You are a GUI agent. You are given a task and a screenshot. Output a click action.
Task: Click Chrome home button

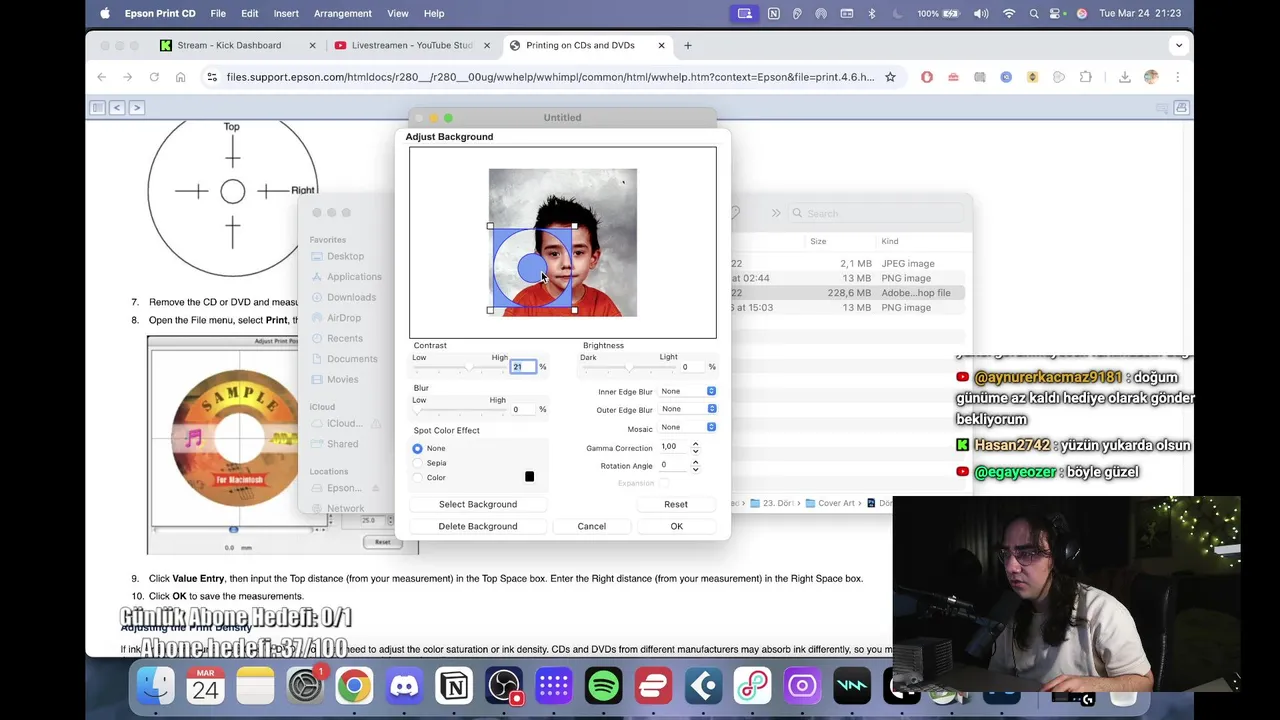180,77
